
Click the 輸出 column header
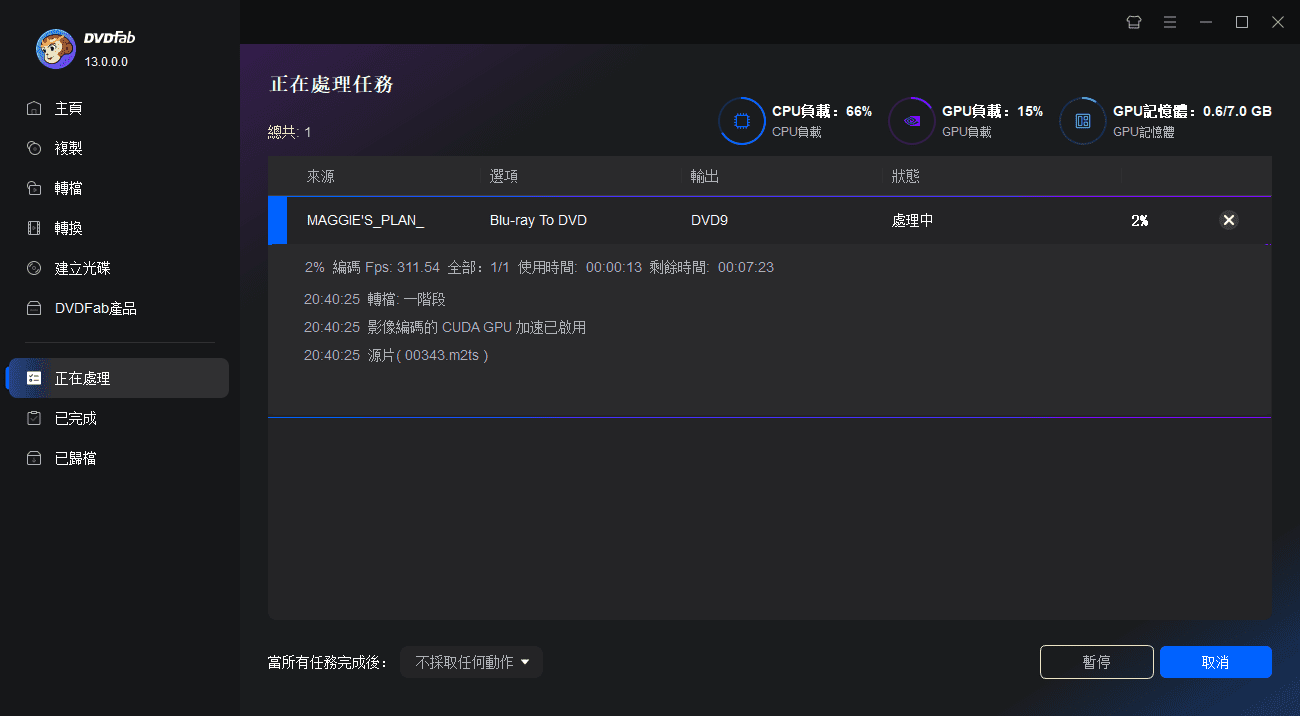[x=705, y=176]
